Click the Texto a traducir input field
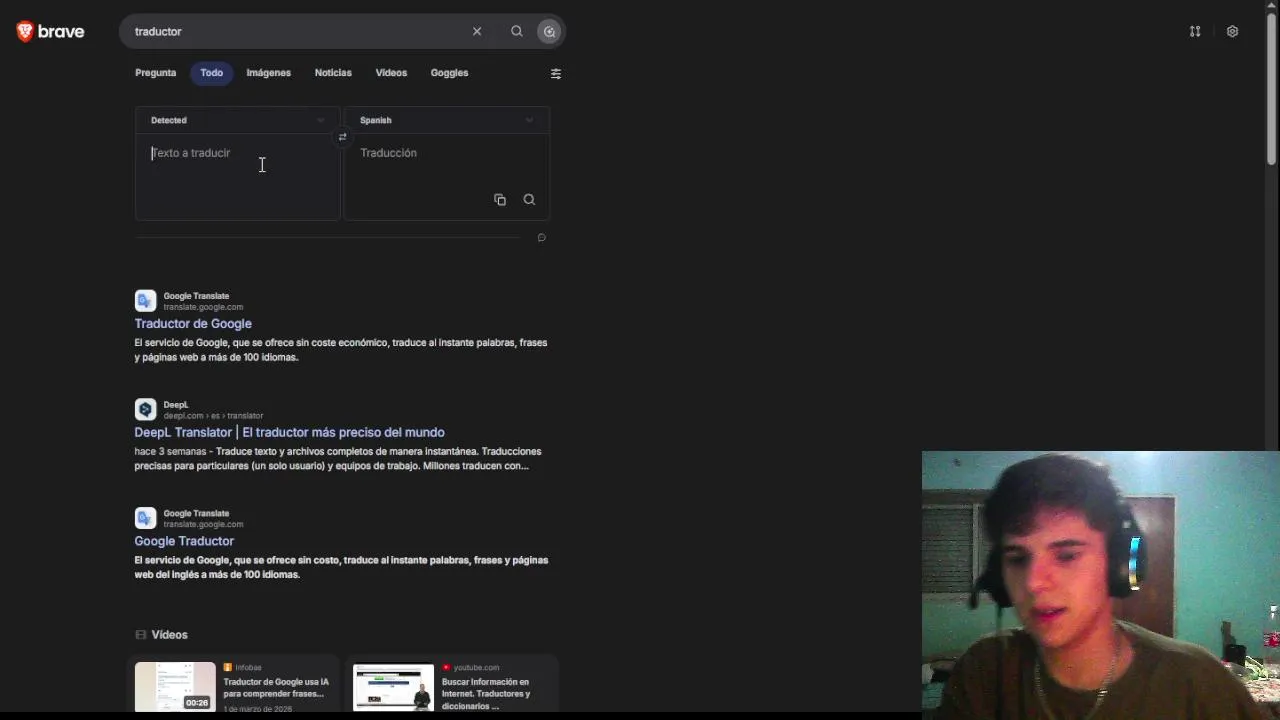The width and height of the screenshot is (1280, 720). tap(237, 177)
